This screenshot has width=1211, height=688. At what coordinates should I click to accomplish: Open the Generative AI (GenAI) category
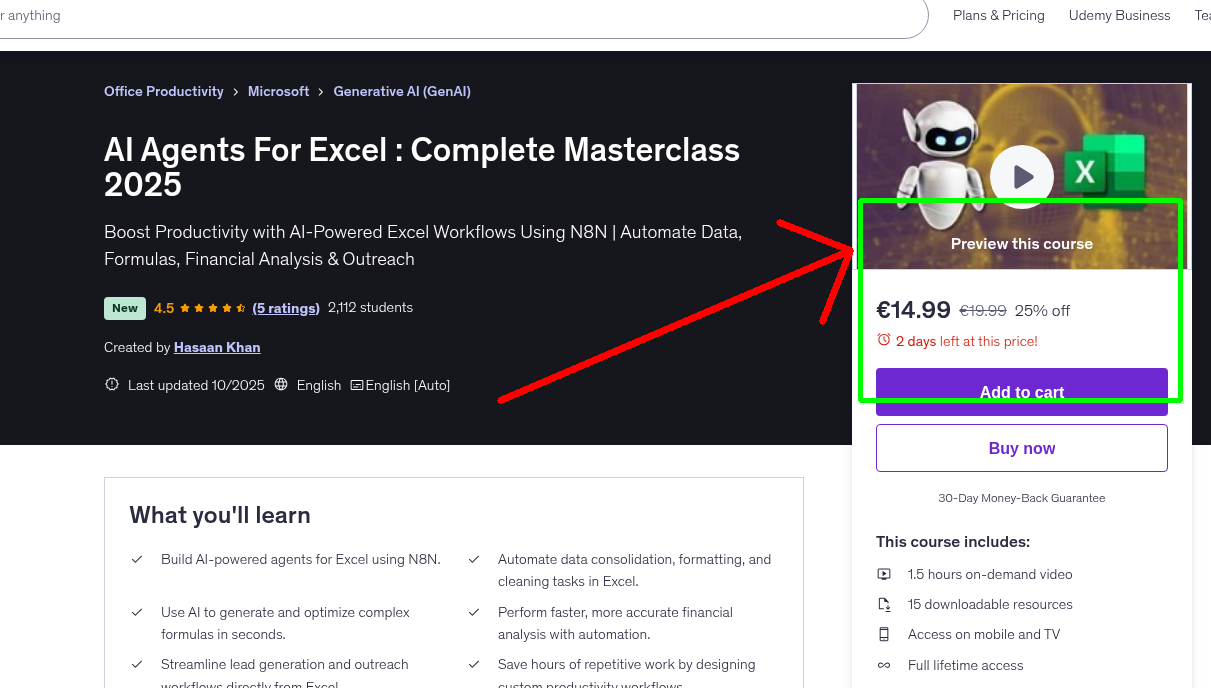(402, 91)
